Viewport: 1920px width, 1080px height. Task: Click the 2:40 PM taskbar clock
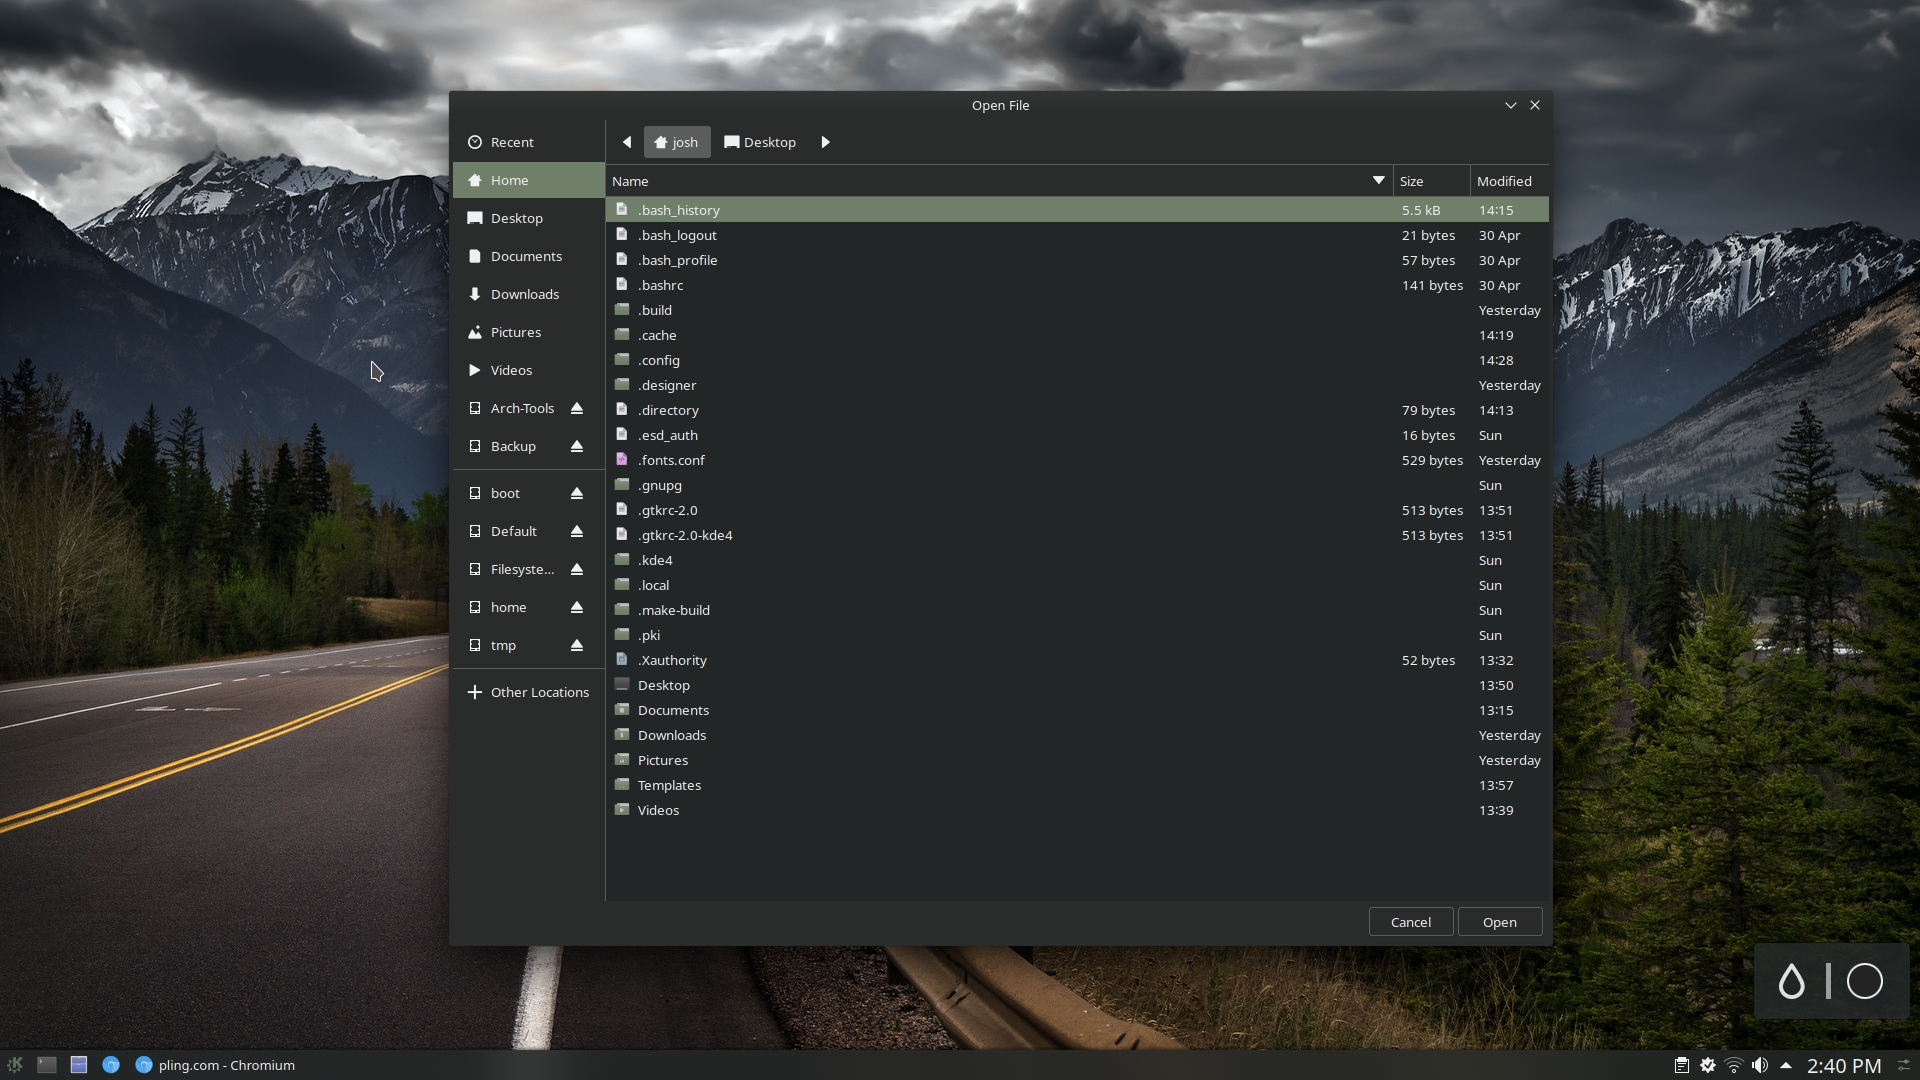1844,1066
